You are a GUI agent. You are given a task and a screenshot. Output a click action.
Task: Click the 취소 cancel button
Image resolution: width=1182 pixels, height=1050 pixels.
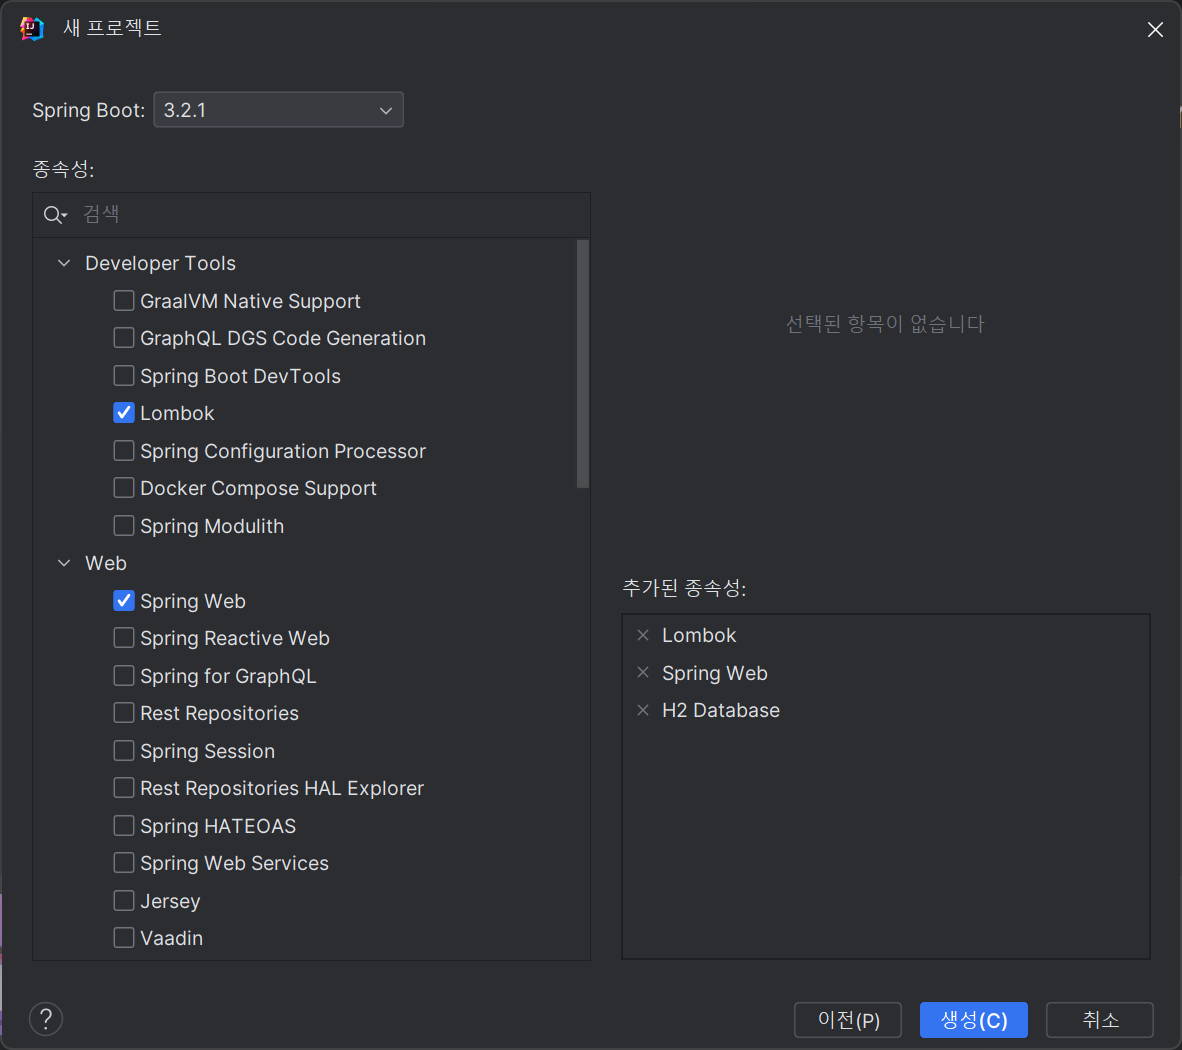(1100, 1020)
